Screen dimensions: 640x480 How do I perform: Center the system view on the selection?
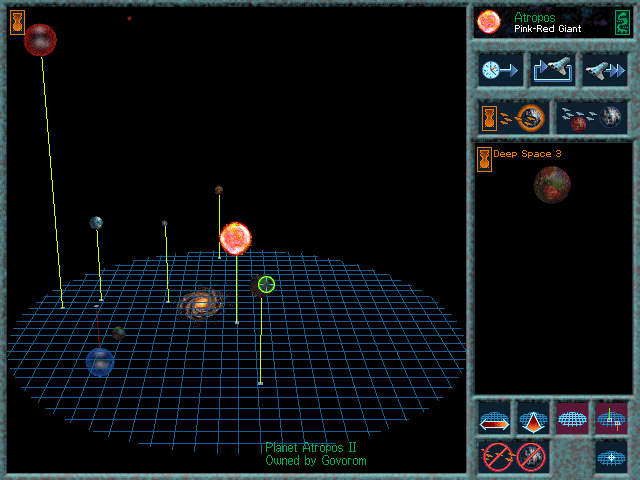coord(611,457)
